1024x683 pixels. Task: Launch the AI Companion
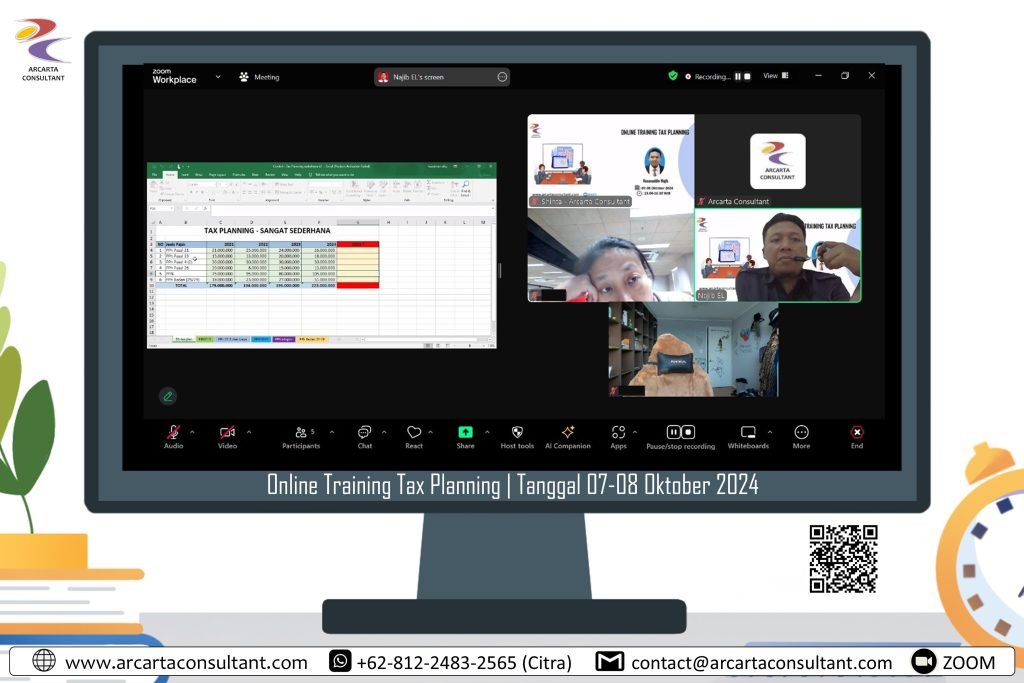point(567,434)
